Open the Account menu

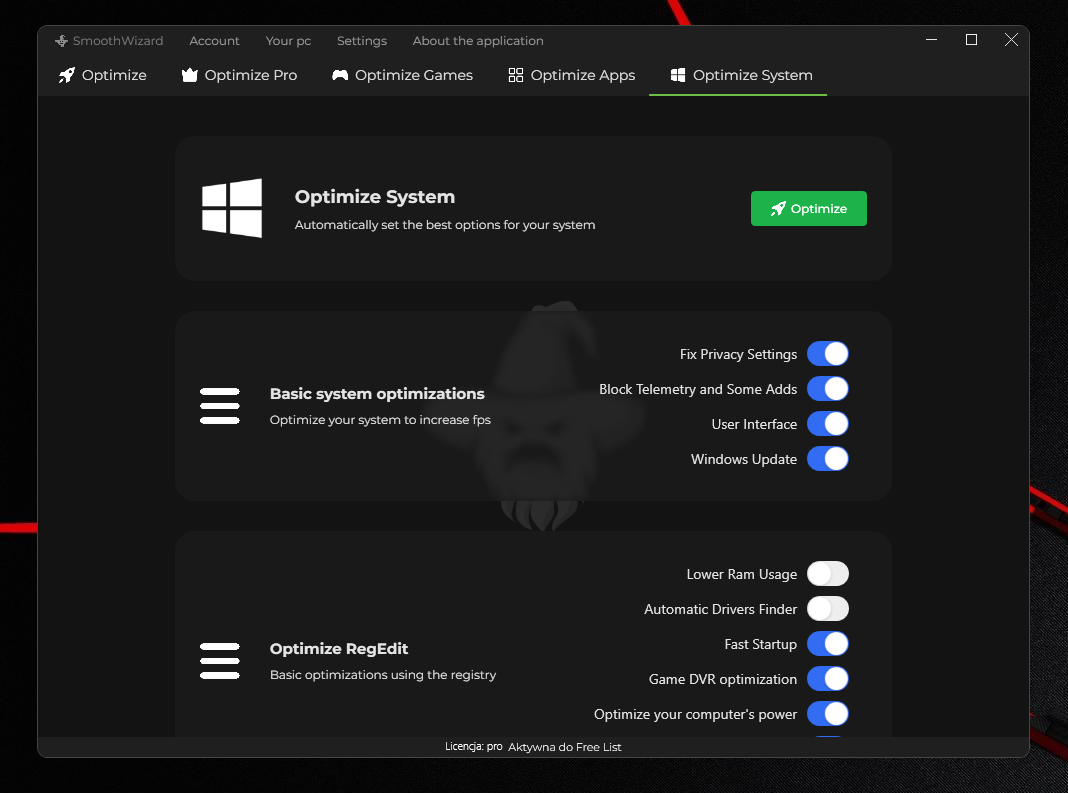pyautogui.click(x=213, y=40)
